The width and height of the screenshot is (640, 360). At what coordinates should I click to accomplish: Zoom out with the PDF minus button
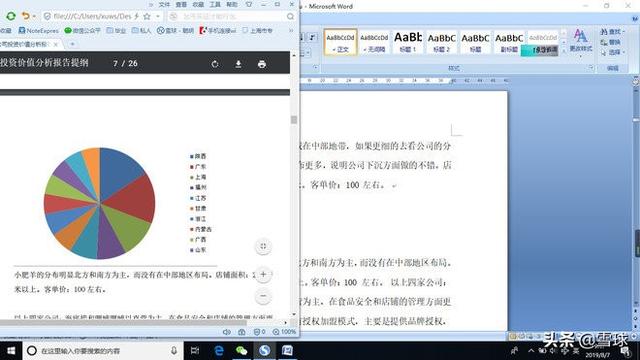(x=263, y=296)
